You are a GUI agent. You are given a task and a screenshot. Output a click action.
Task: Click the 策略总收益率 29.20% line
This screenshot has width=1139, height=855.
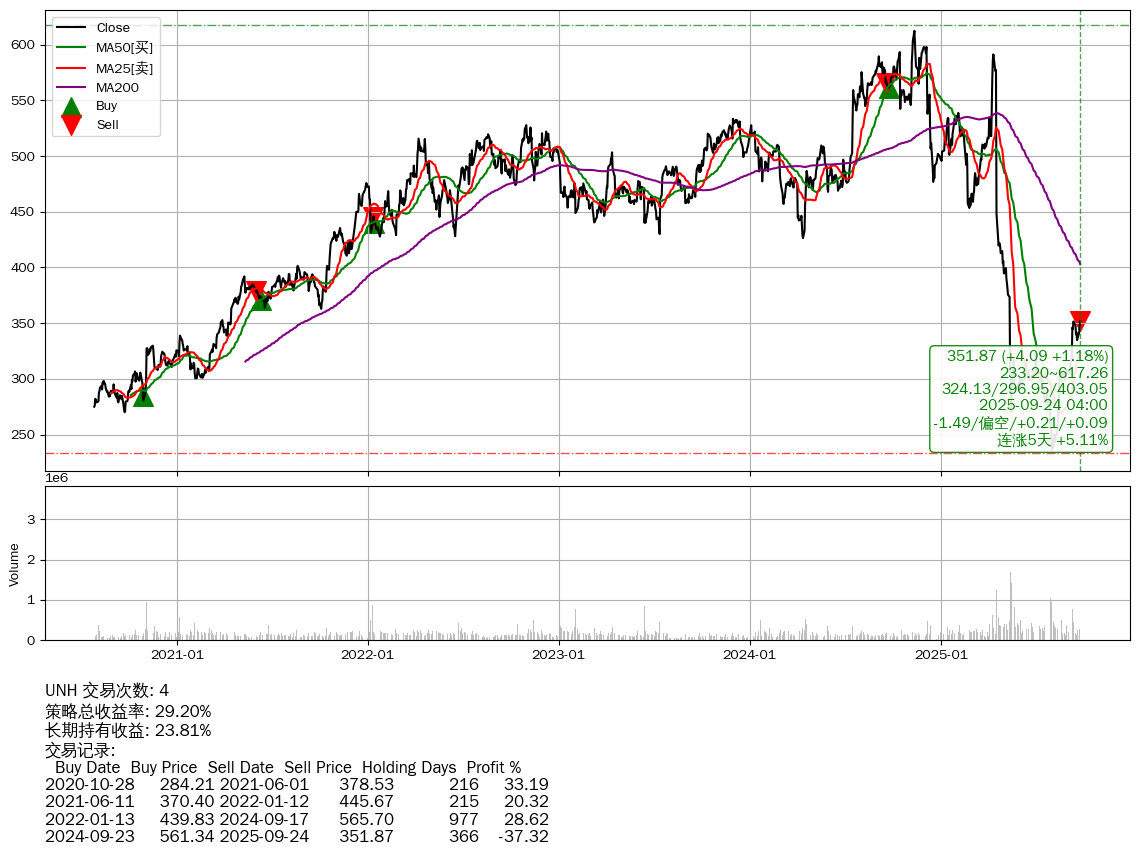(x=128, y=711)
